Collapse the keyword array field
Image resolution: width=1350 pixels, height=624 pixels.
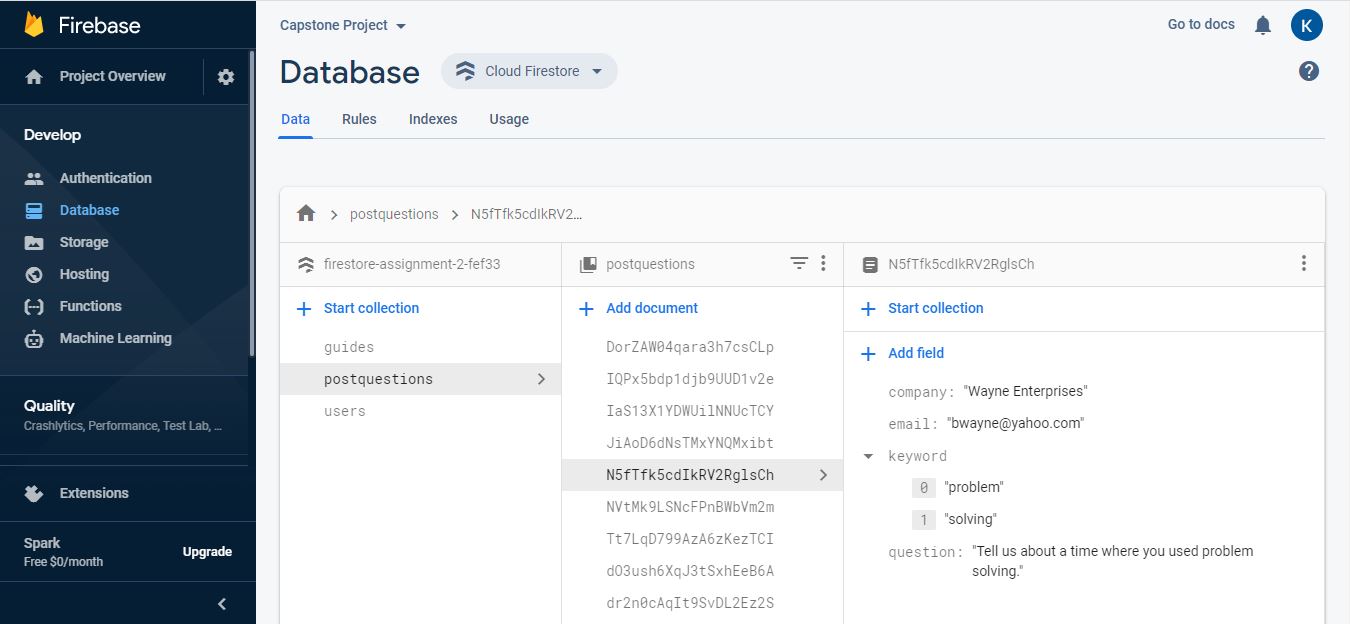(x=868, y=456)
